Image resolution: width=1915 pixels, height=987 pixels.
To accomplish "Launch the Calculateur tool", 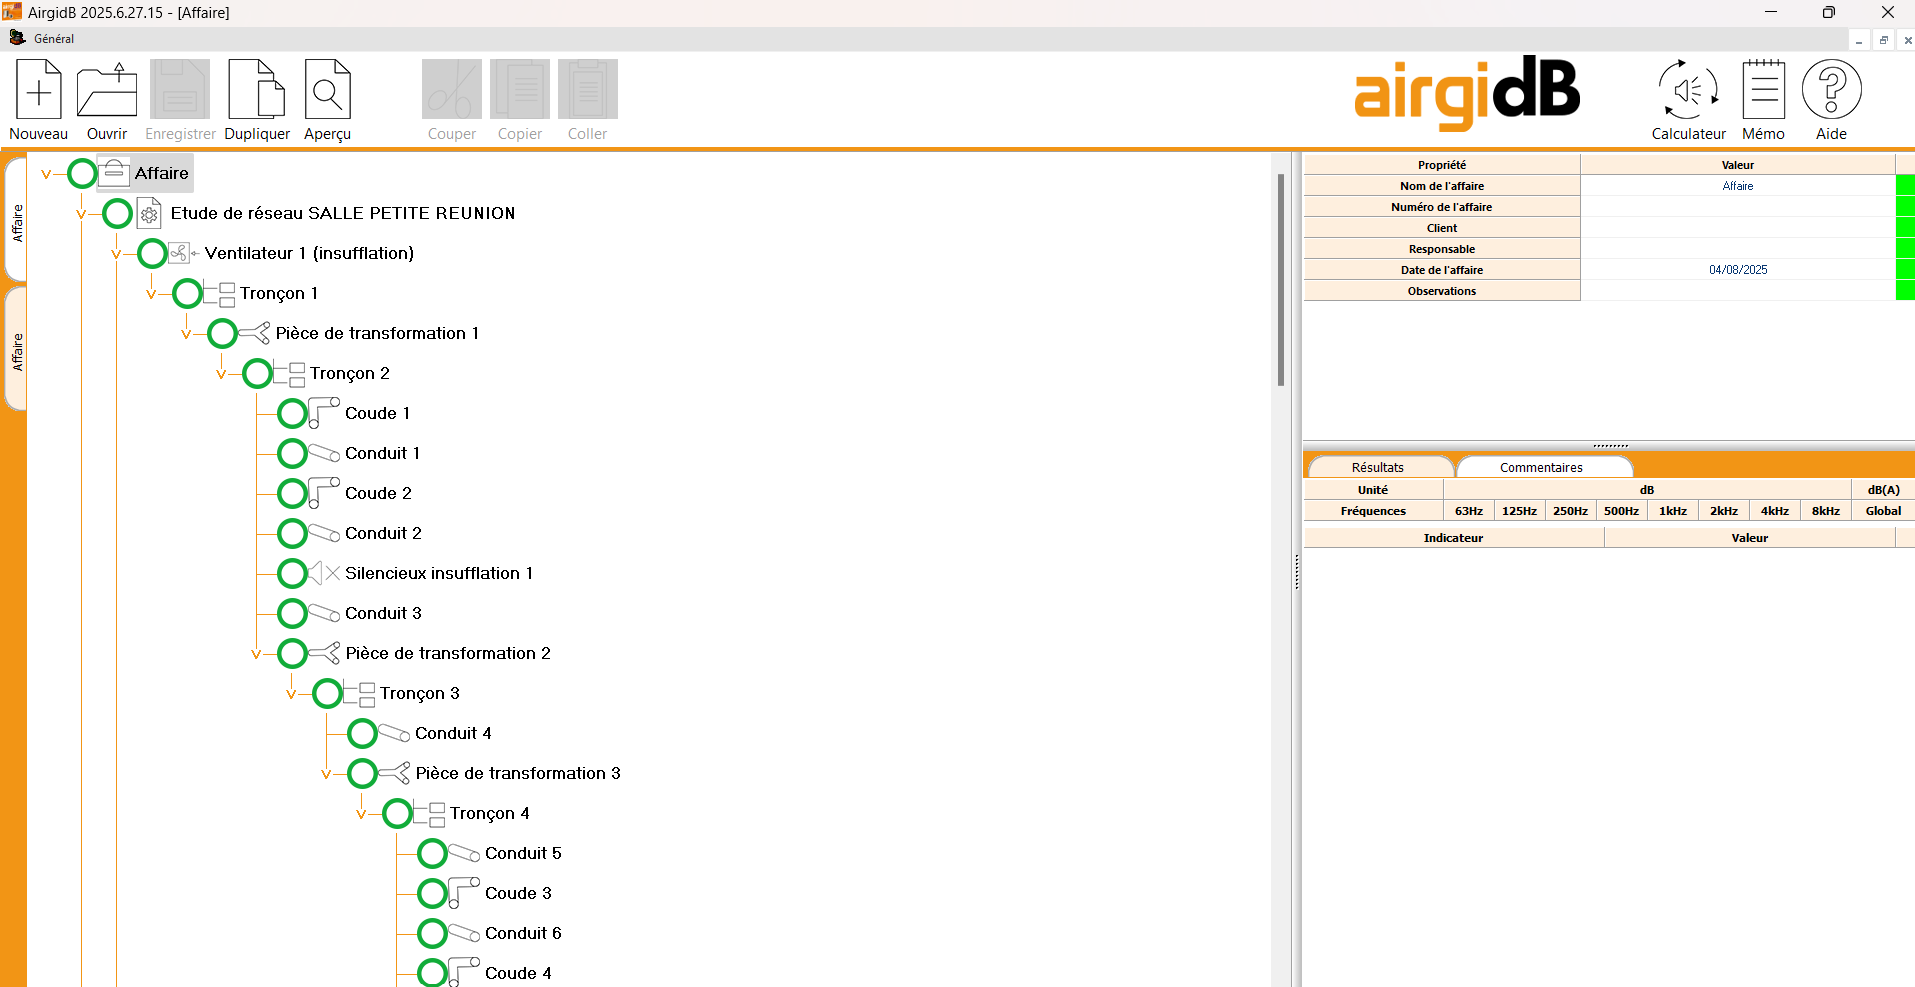I will tap(1688, 90).
